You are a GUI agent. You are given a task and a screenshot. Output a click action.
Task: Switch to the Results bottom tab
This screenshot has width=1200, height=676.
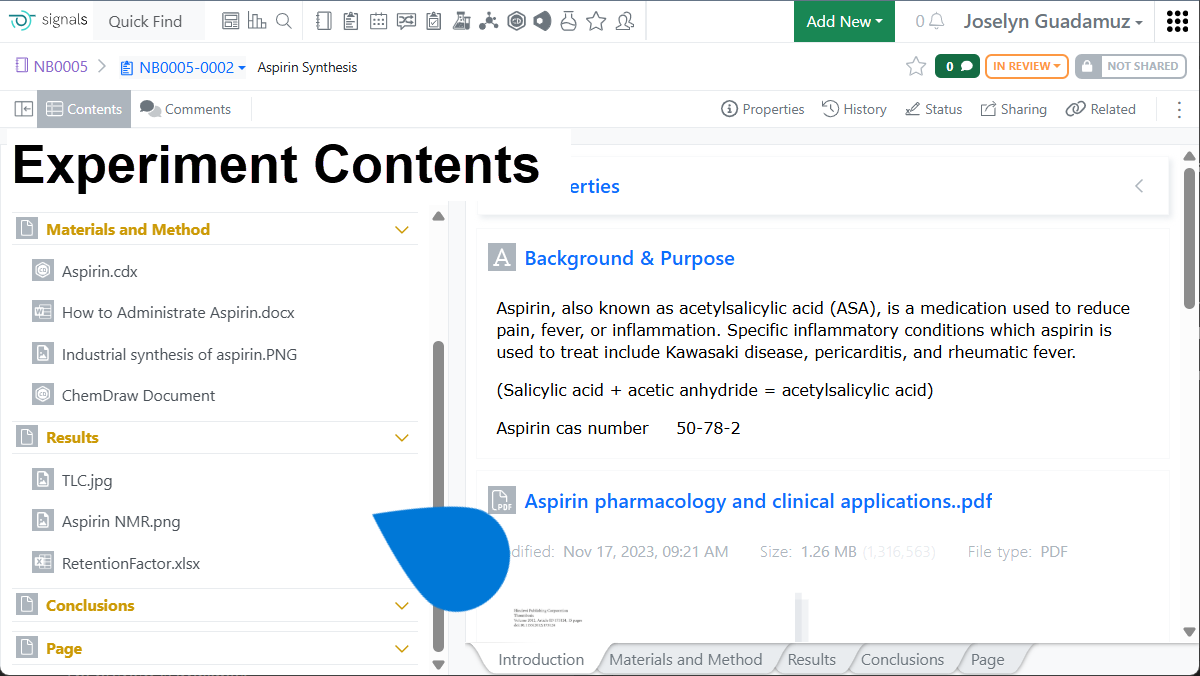(x=811, y=660)
